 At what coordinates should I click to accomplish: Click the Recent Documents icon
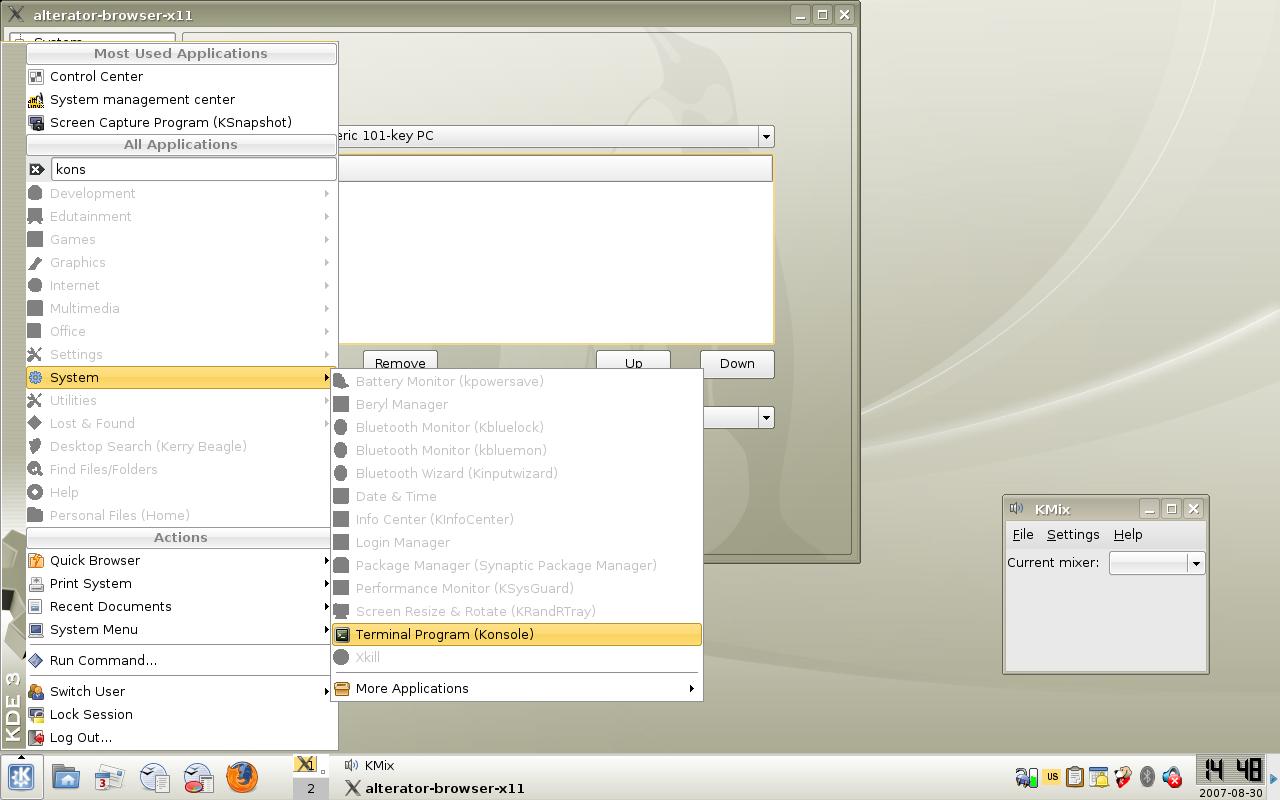(36, 606)
